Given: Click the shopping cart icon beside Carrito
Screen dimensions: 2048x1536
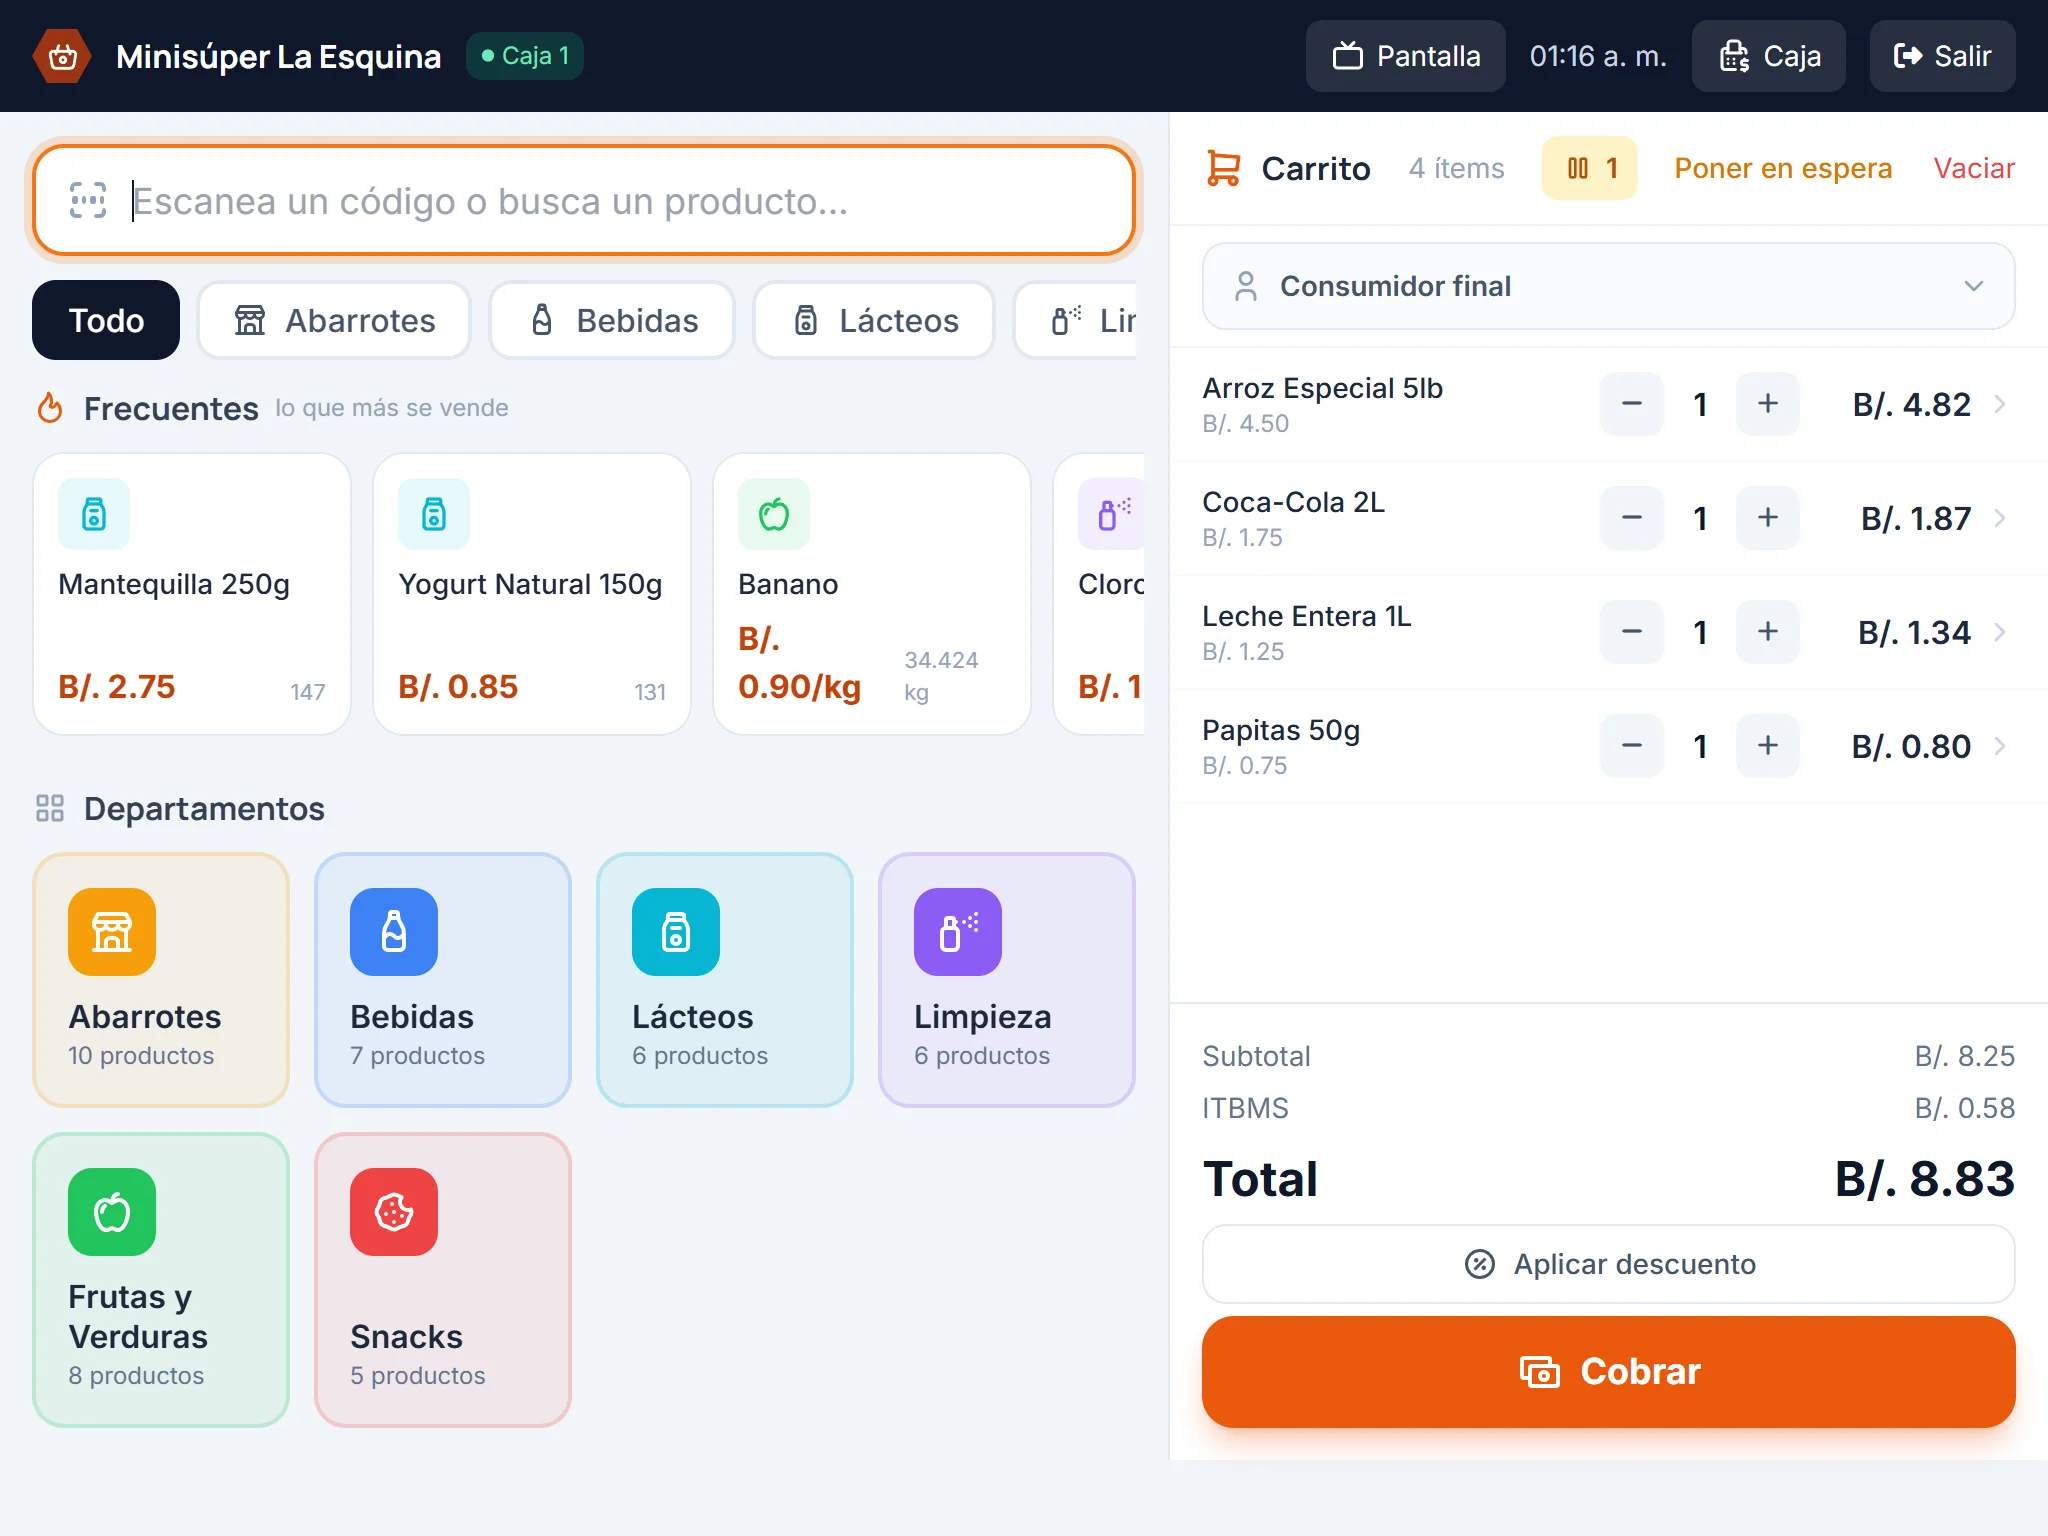Looking at the screenshot, I should [x=1223, y=168].
